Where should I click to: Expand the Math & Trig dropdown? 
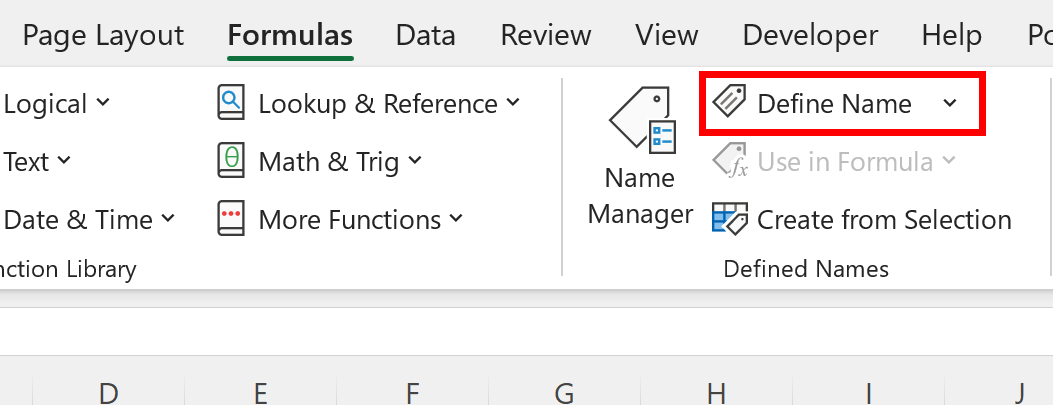414,161
